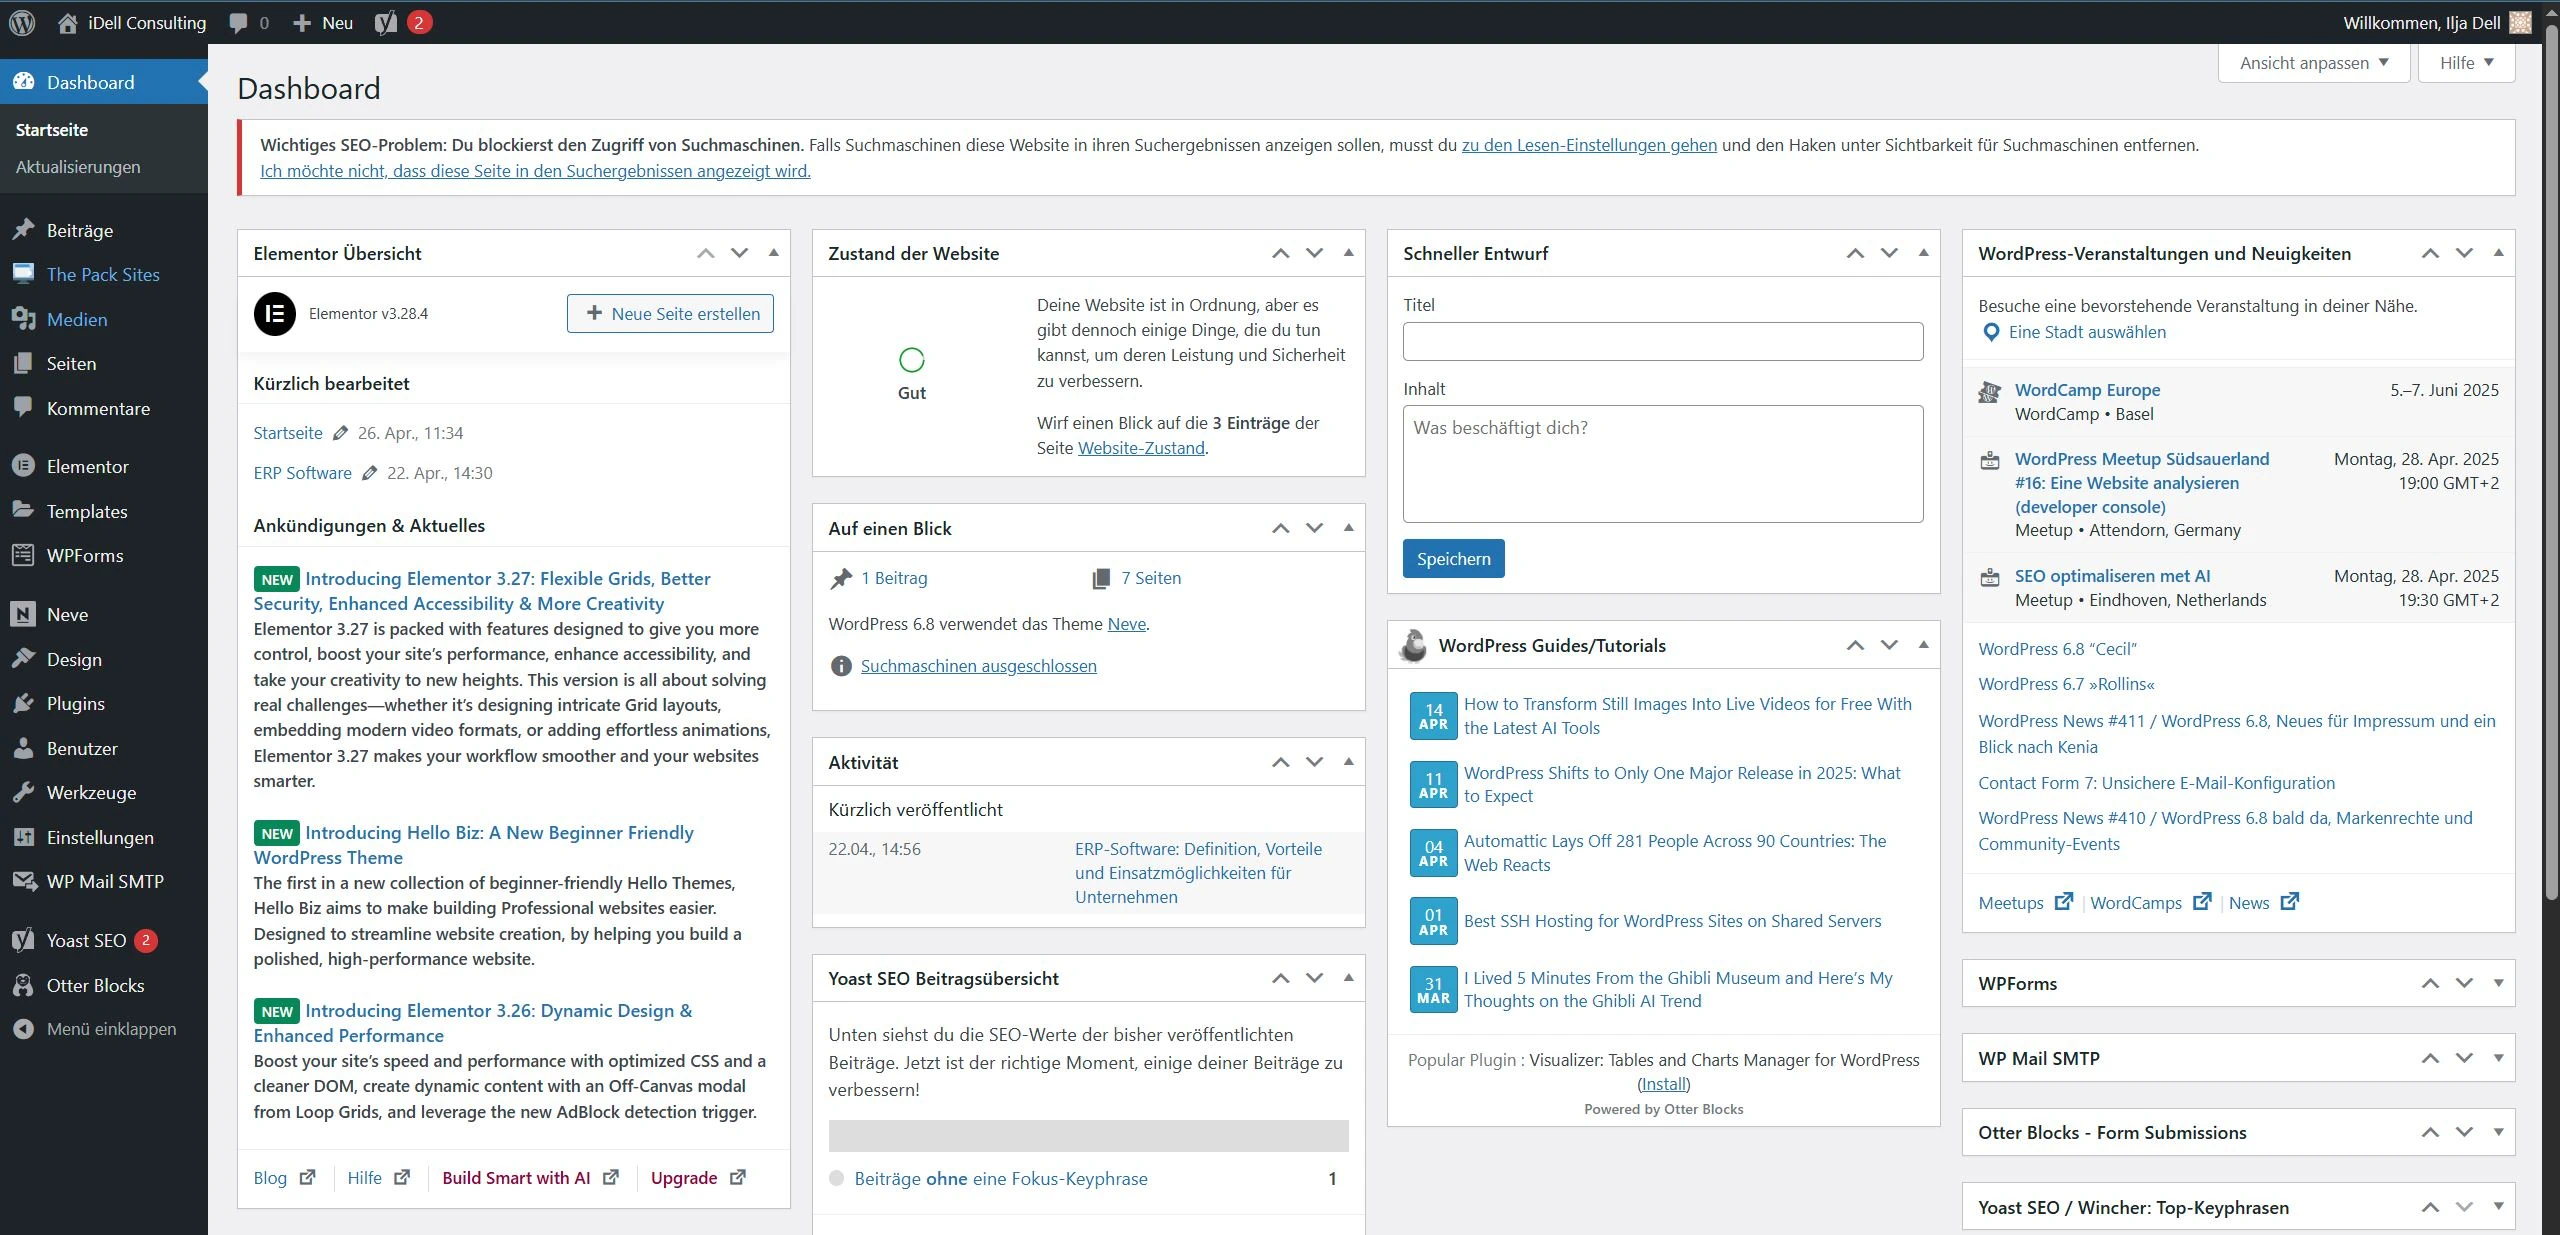Click into the Titel input field
The image size is (2560, 1235).
coord(1663,341)
